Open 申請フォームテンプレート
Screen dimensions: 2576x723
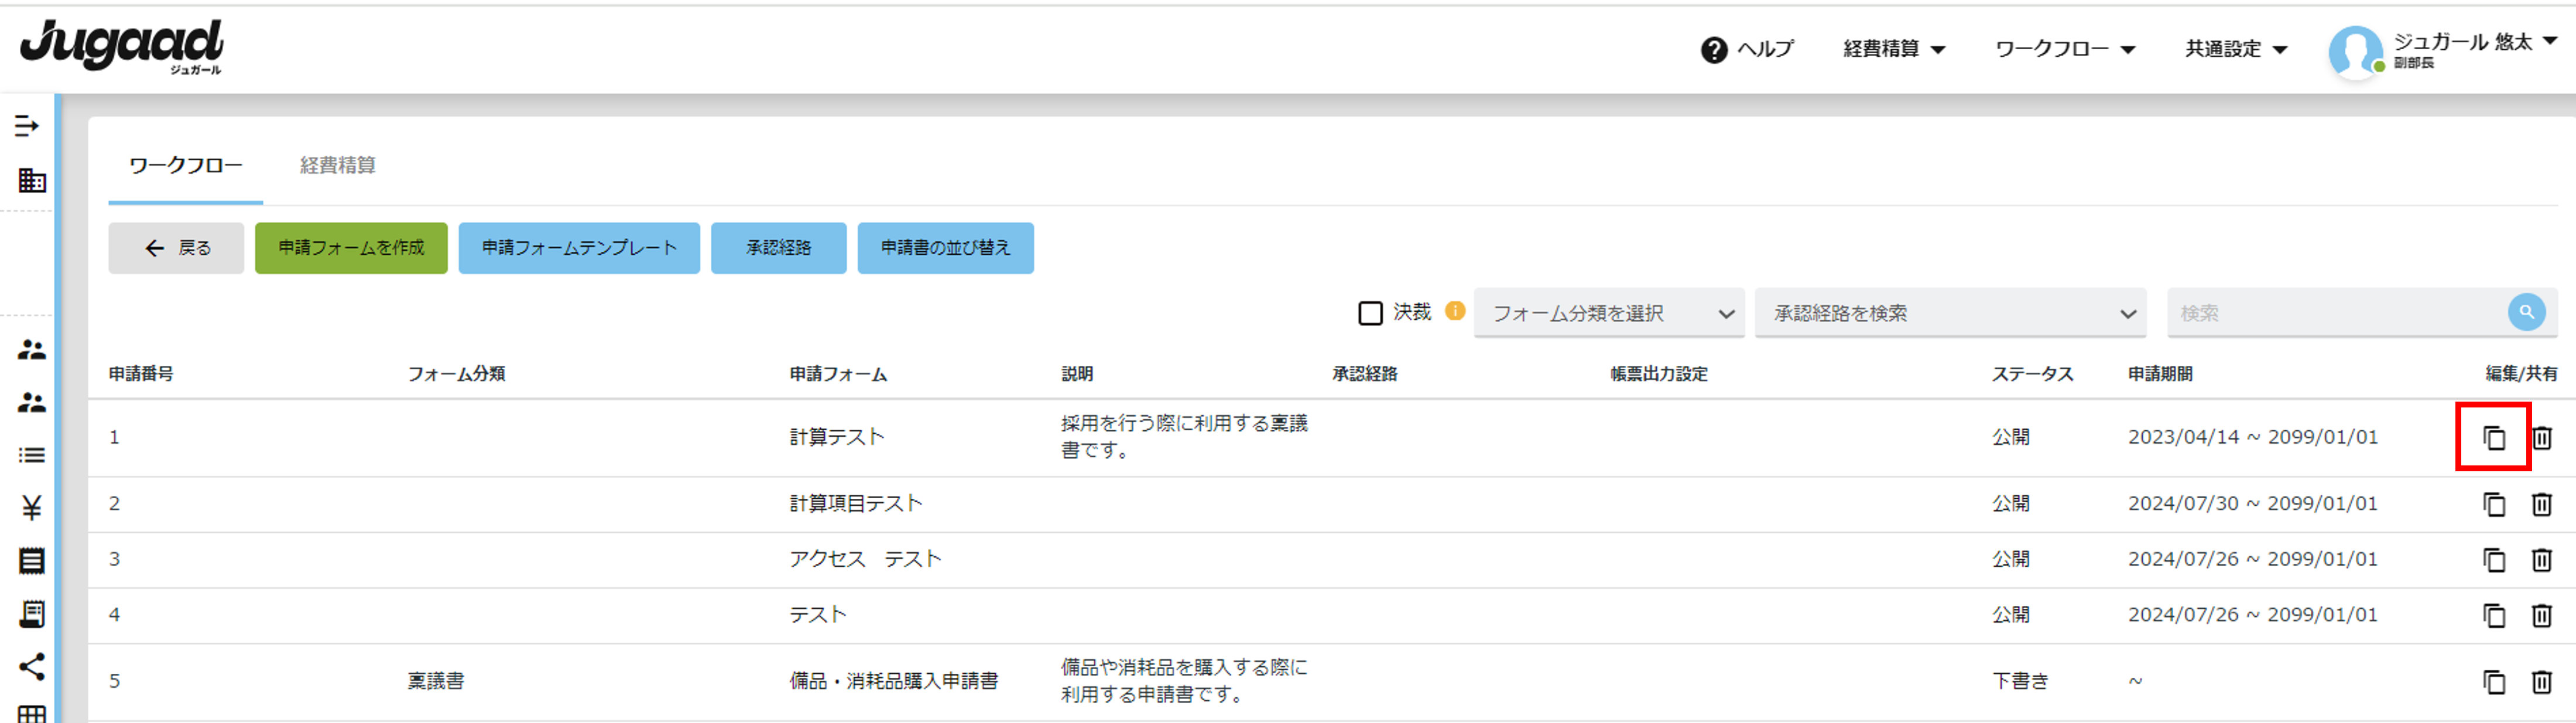(579, 248)
